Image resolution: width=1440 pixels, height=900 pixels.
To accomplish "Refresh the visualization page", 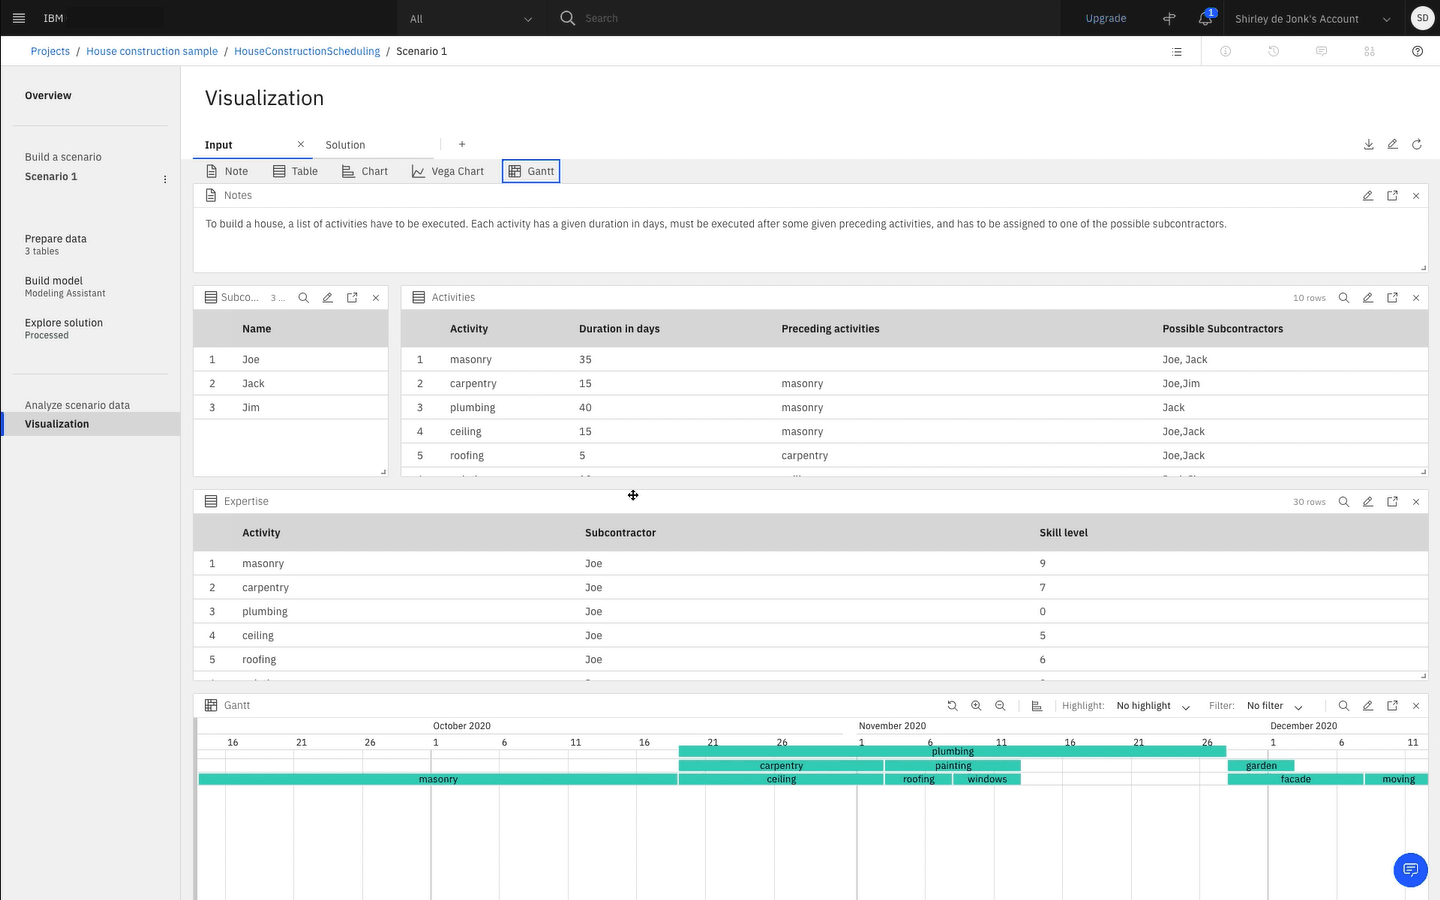I will (1417, 144).
